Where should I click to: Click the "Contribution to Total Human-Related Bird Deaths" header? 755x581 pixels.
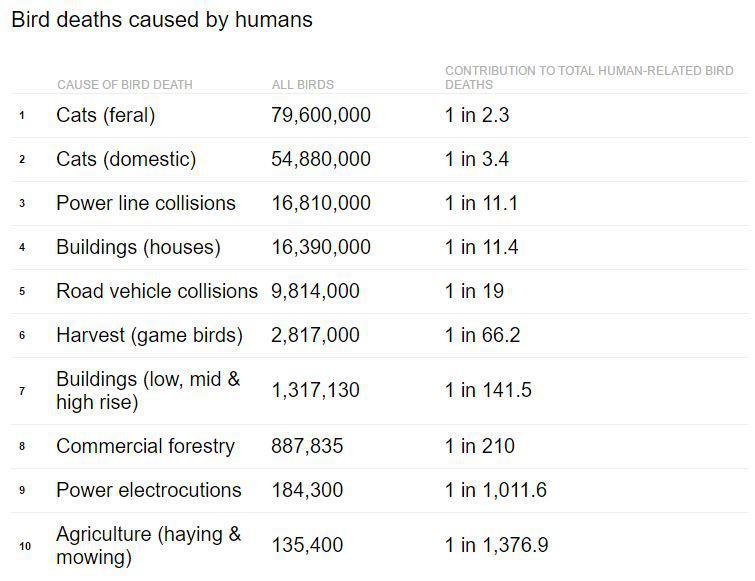[x=589, y=78]
